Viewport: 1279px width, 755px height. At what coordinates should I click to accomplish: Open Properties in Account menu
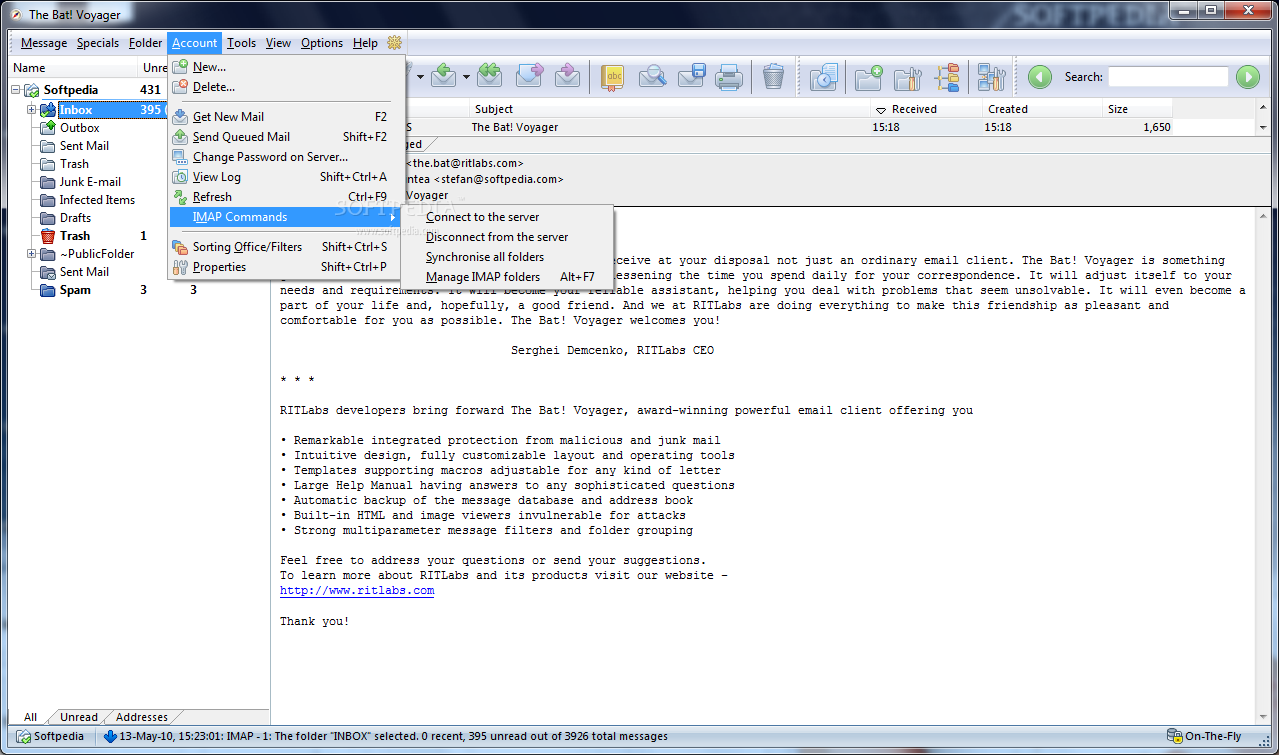coord(286,267)
